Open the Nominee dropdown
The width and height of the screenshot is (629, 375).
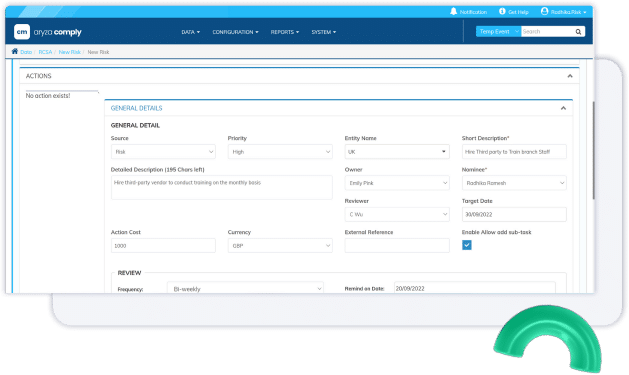514,183
